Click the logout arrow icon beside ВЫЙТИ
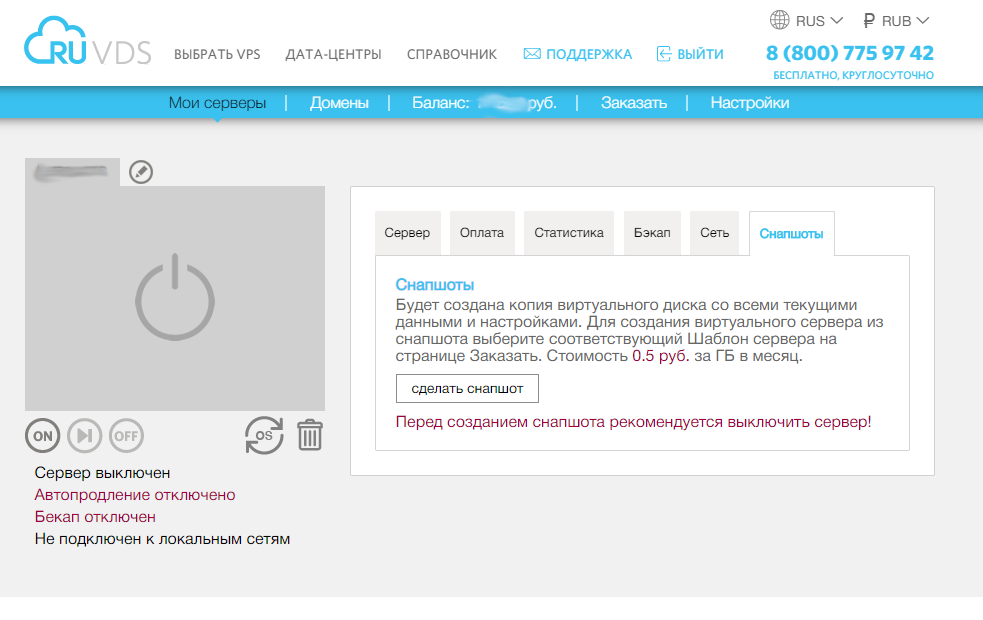The image size is (983, 620). pos(664,54)
